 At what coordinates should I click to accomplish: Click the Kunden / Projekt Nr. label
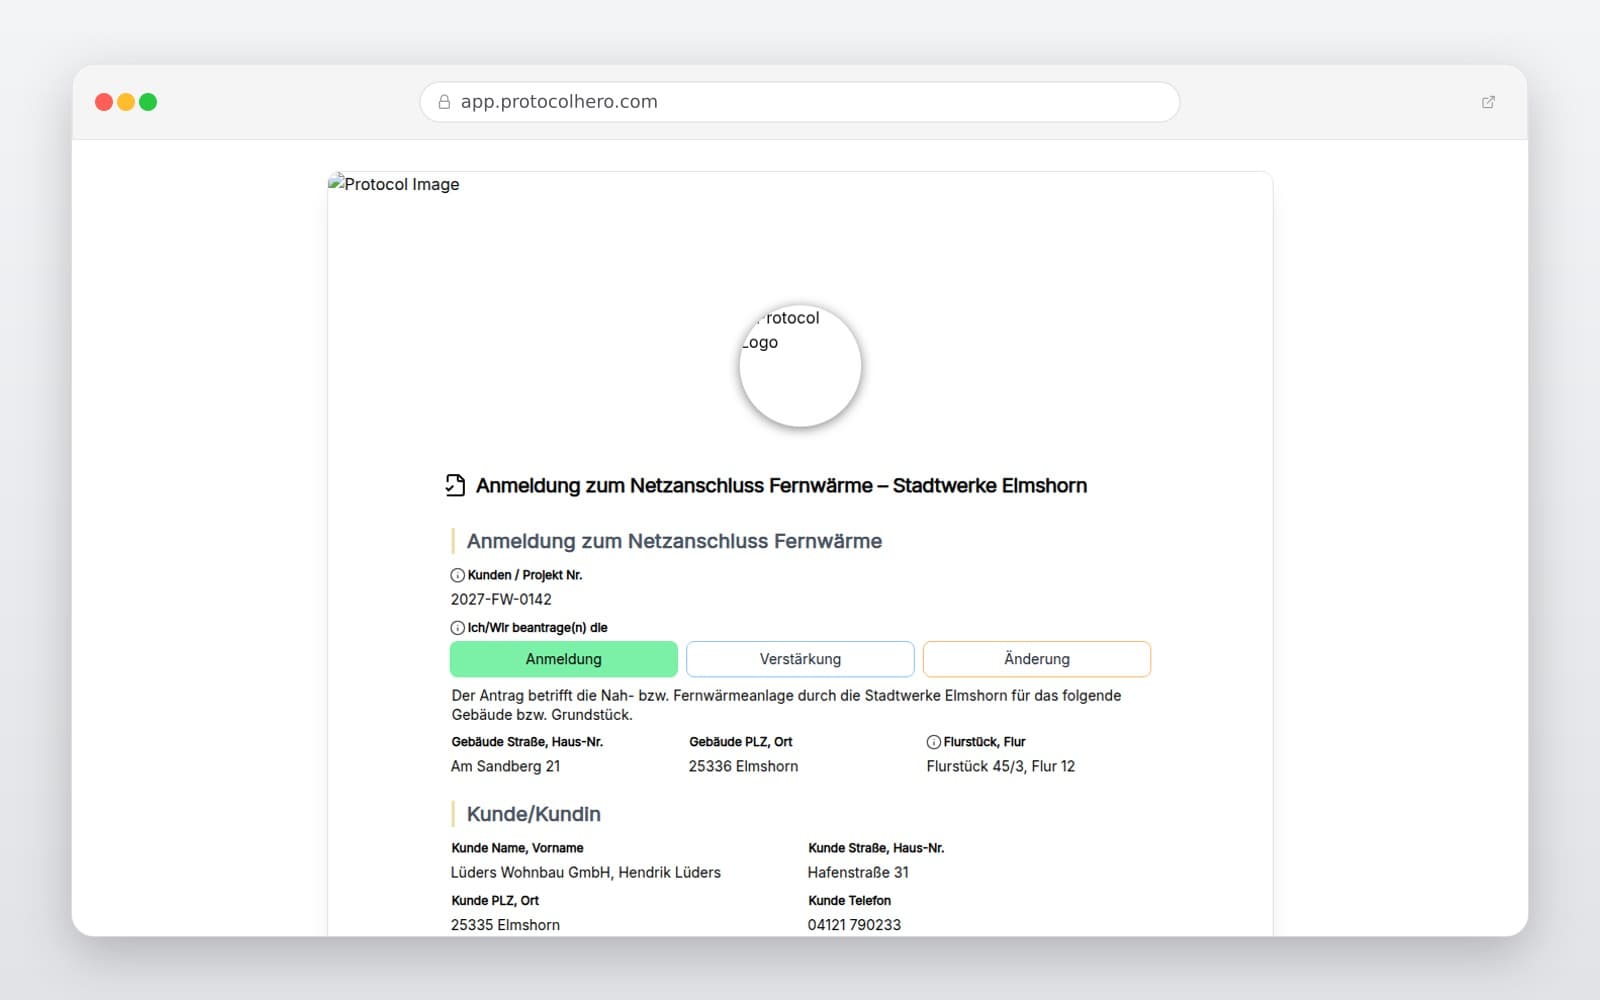pos(525,575)
